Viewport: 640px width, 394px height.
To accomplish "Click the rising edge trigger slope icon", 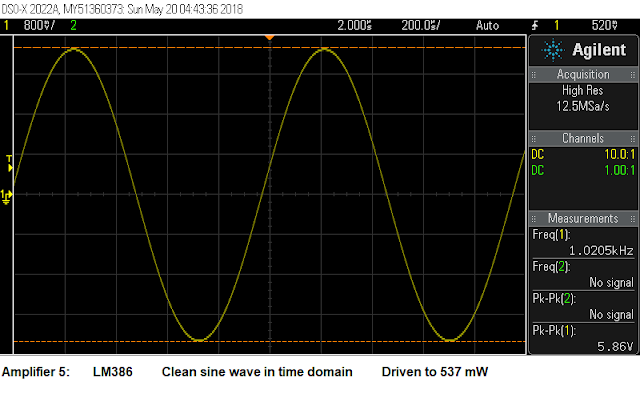I will 535,26.
